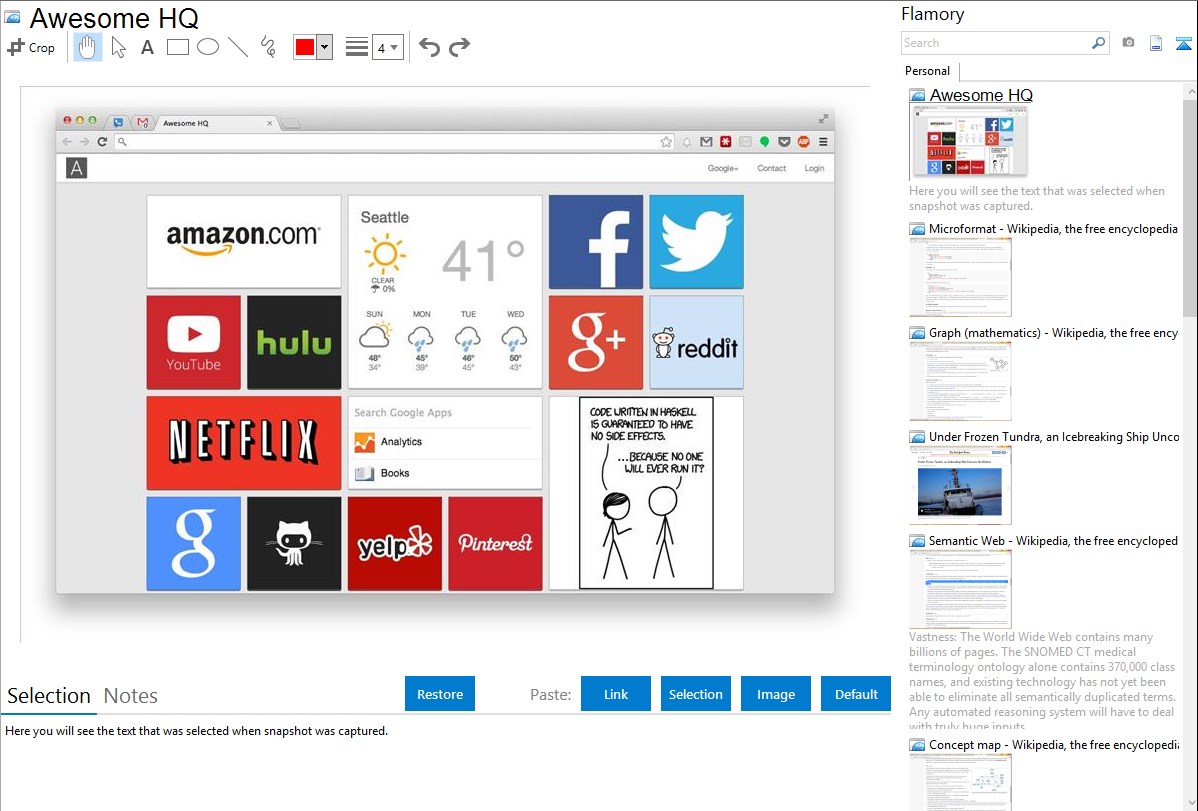
Task: Click the paste Selection button
Action: coord(696,694)
